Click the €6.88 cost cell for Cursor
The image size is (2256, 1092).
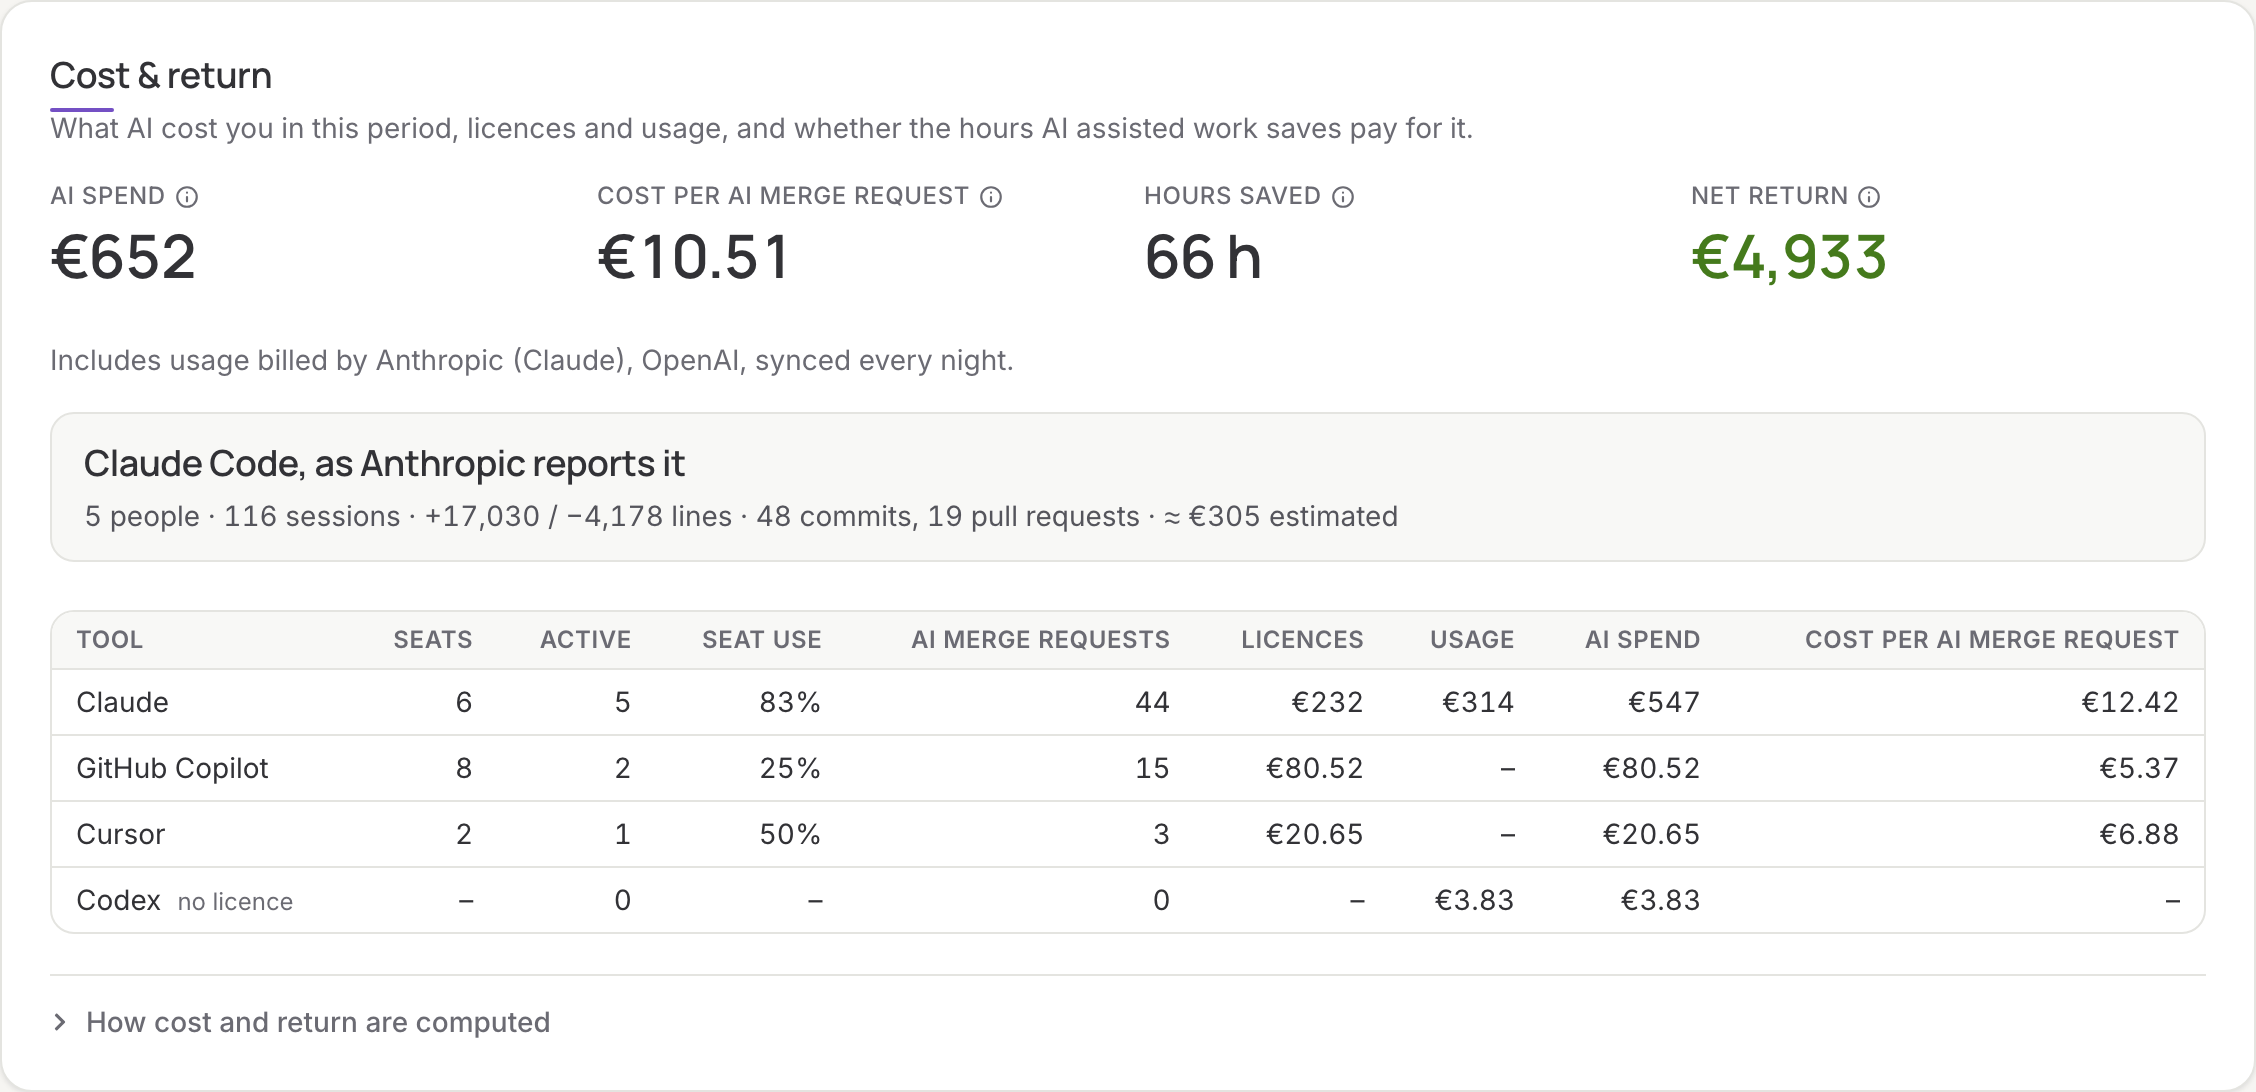coord(2138,834)
